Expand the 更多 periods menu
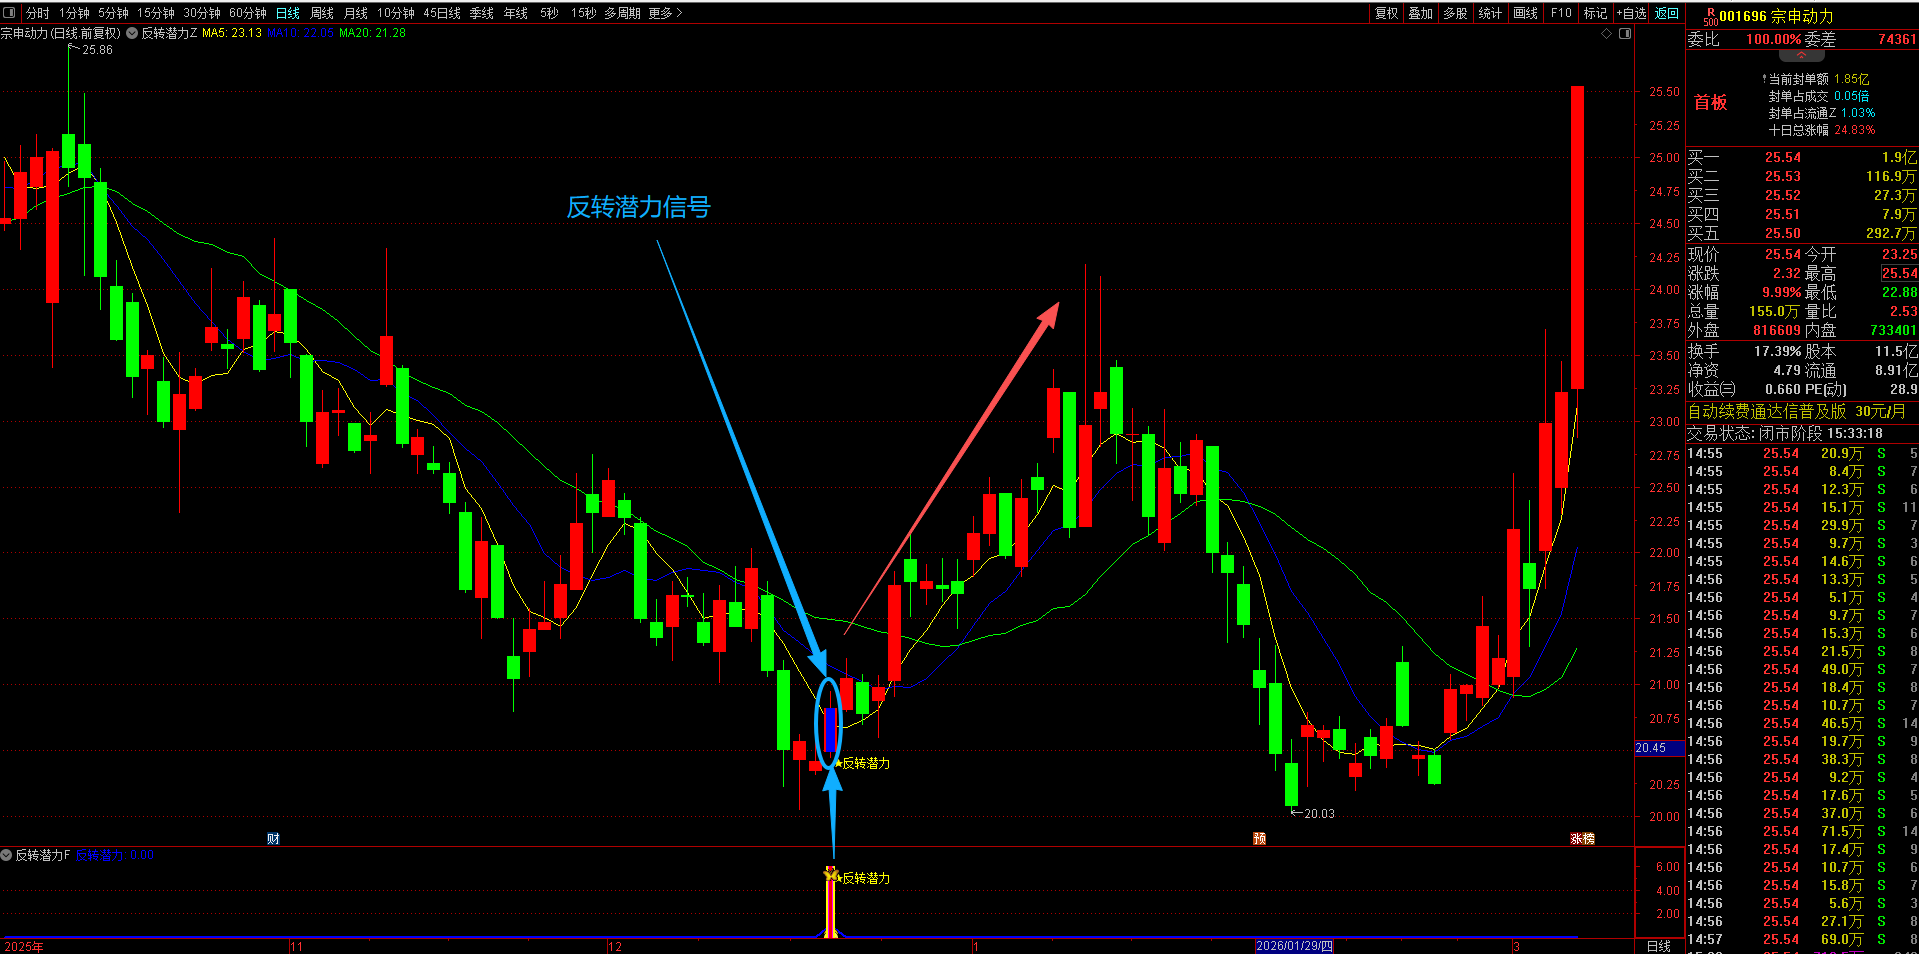The height and width of the screenshot is (954, 1919). pos(665,13)
